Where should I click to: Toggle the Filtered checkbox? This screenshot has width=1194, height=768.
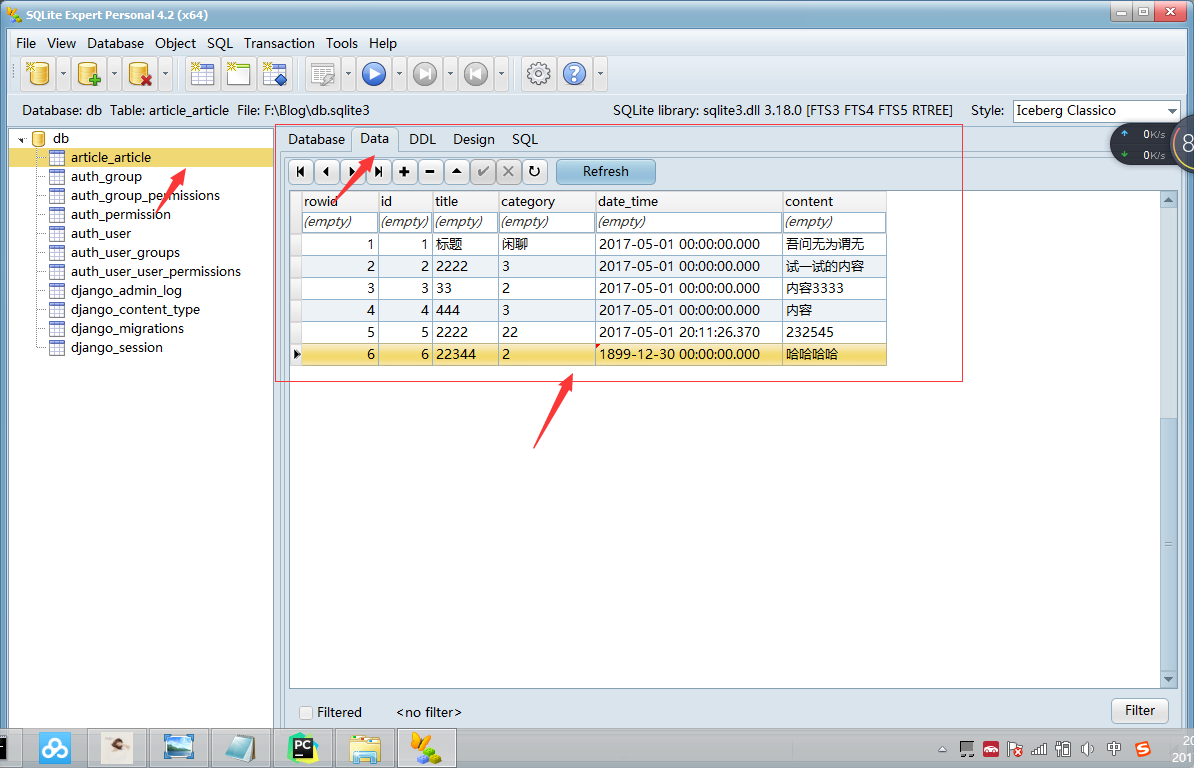[x=306, y=712]
